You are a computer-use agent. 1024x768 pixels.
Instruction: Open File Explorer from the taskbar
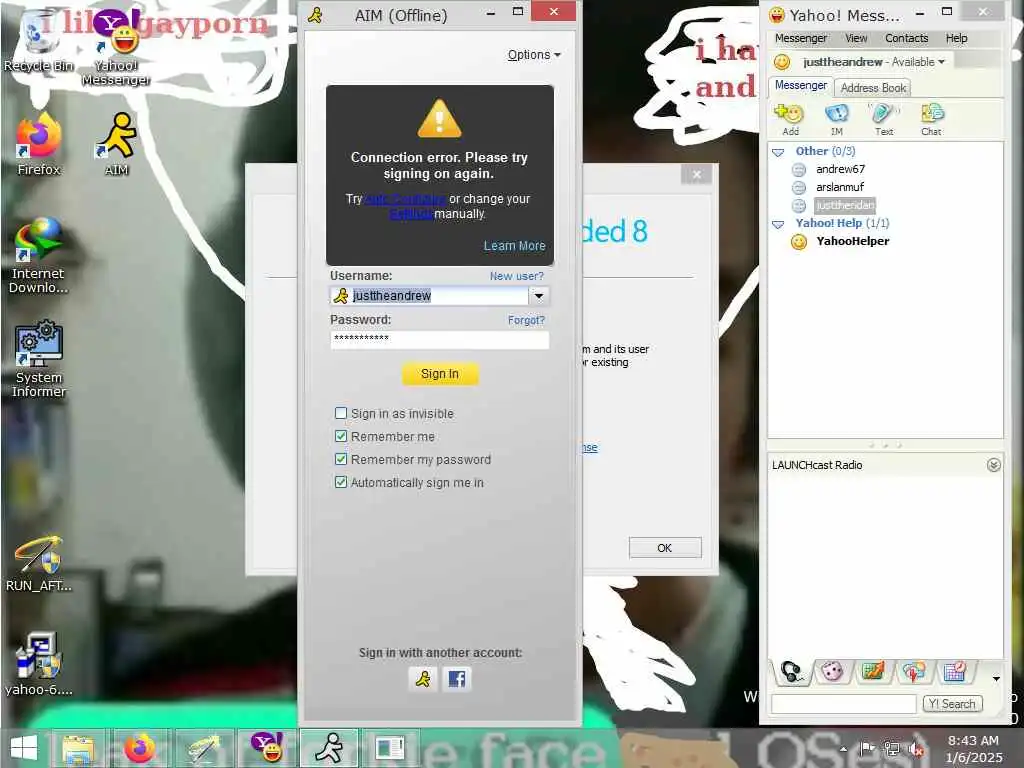click(78, 748)
